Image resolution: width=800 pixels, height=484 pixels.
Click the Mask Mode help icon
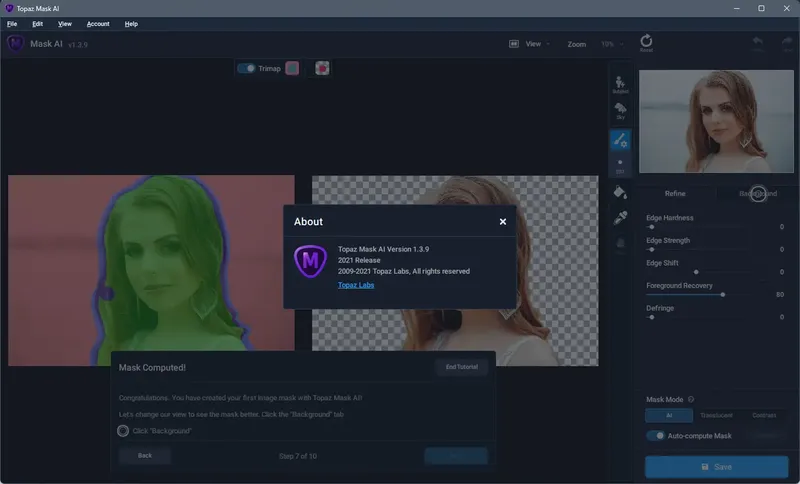pos(691,399)
